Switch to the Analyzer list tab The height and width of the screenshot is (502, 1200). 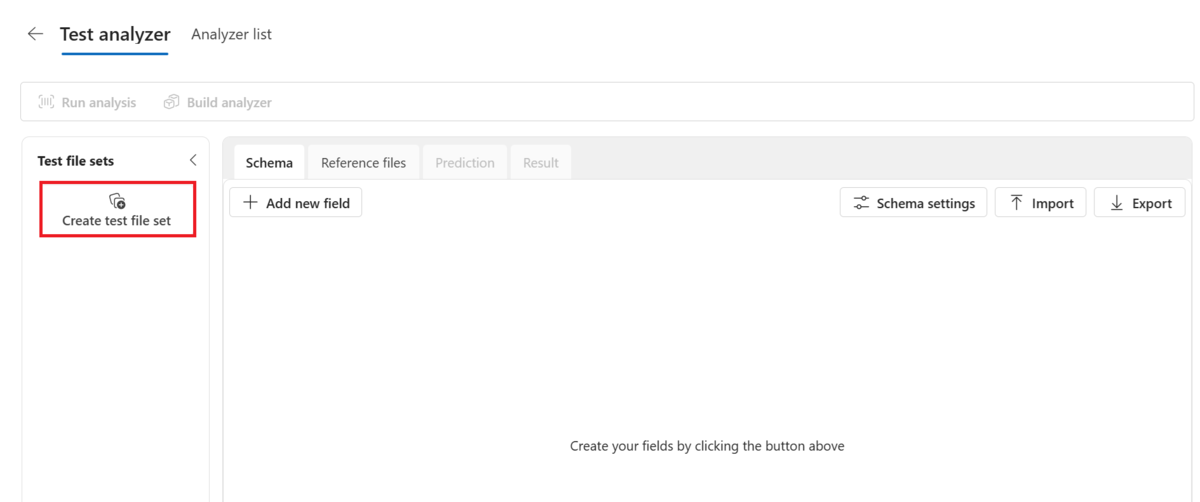point(231,34)
